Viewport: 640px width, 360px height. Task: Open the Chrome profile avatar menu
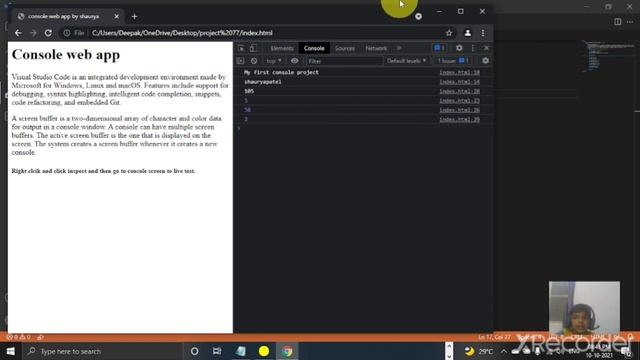pos(468,33)
